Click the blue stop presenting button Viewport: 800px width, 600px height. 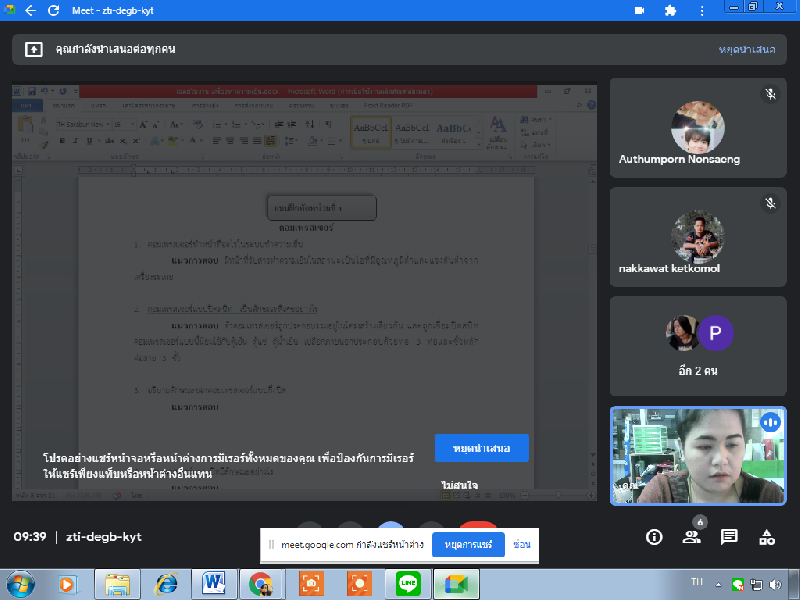pos(481,448)
